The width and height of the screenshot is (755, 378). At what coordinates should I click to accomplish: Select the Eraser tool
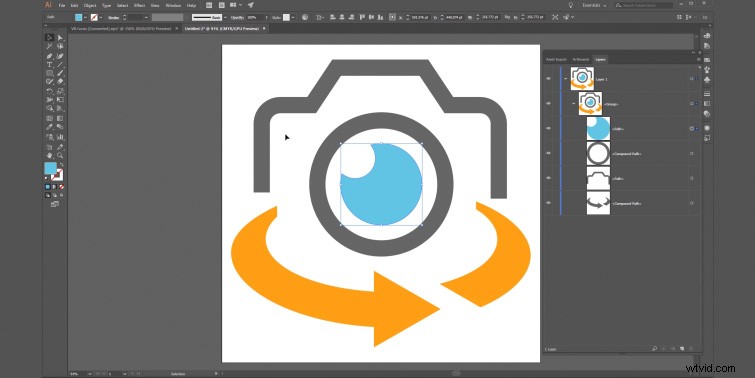(60, 82)
